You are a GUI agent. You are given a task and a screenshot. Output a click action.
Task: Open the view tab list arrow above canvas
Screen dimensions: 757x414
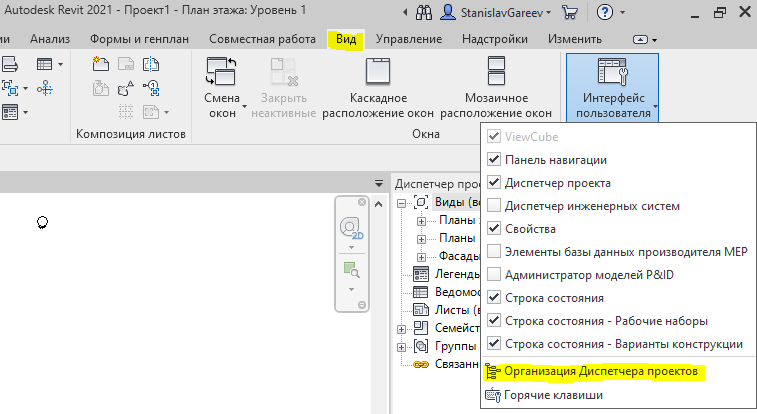379,184
